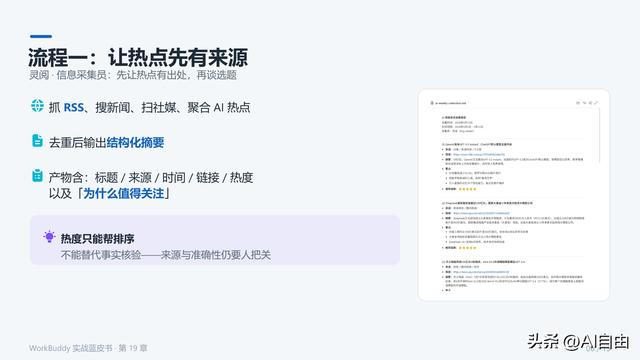Open the blue link in the first news entry
The height and width of the screenshot is (360, 640).
[x=479, y=155]
